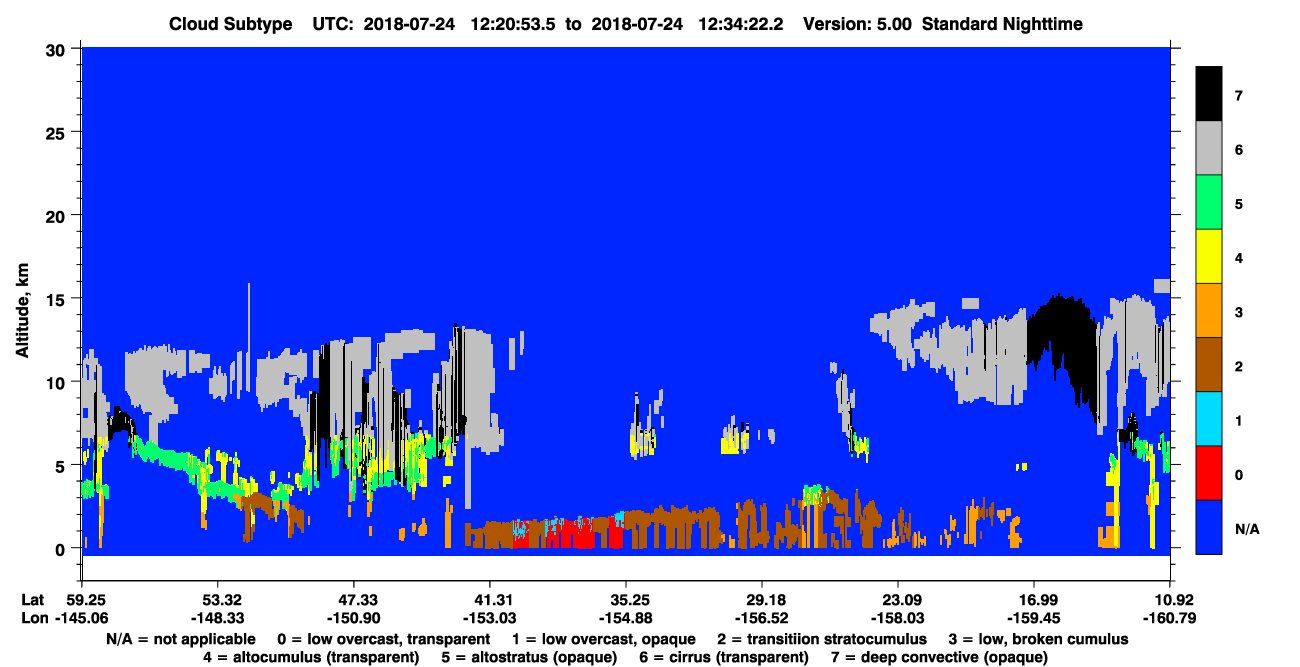Image resolution: width=1300 pixels, height=667 pixels.
Task: Click the latitude value 29.18
Action: pyautogui.click(x=761, y=600)
